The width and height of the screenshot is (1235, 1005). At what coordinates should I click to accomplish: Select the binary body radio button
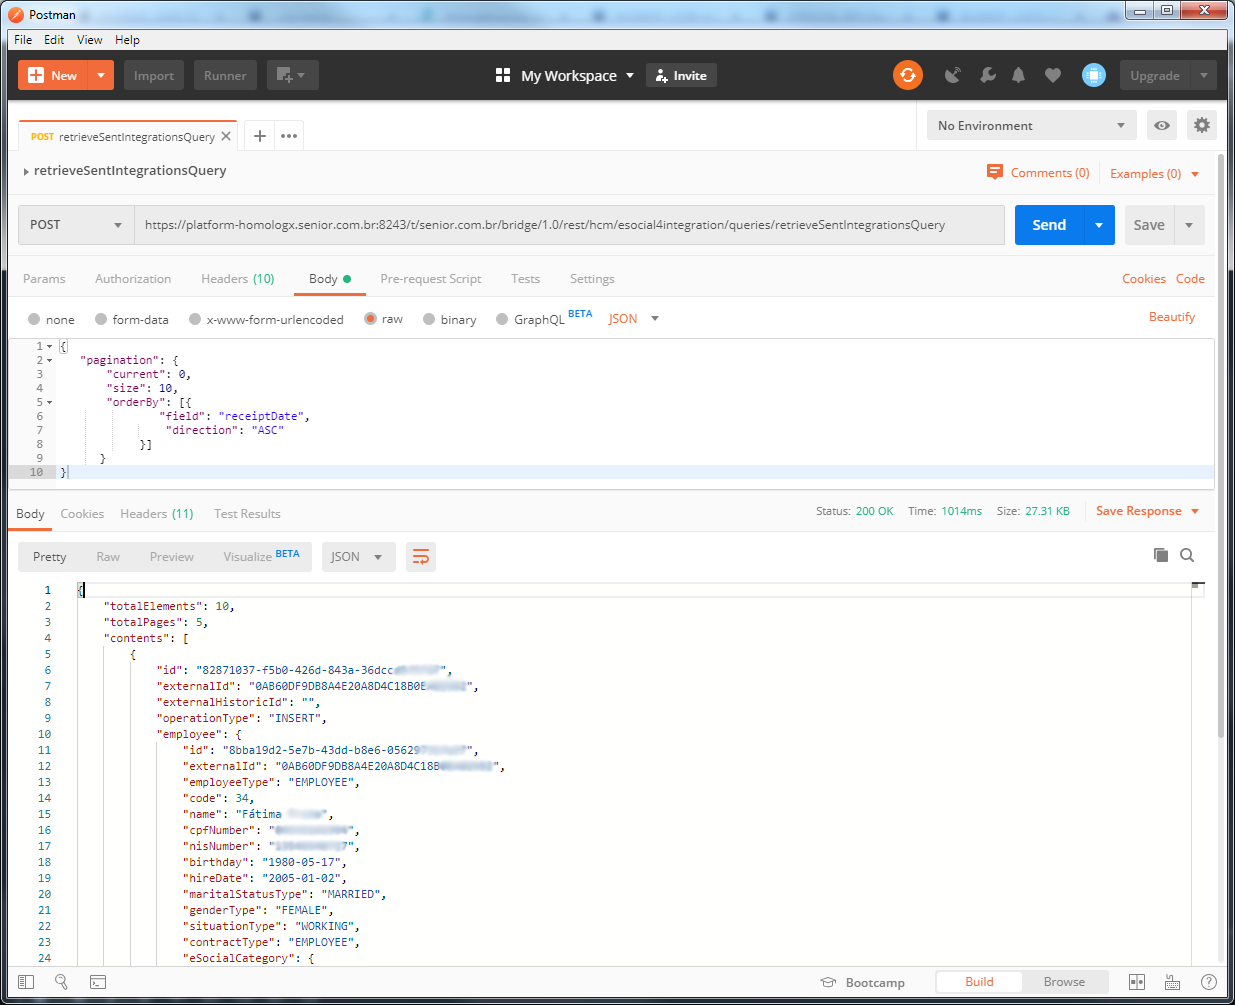coord(429,319)
